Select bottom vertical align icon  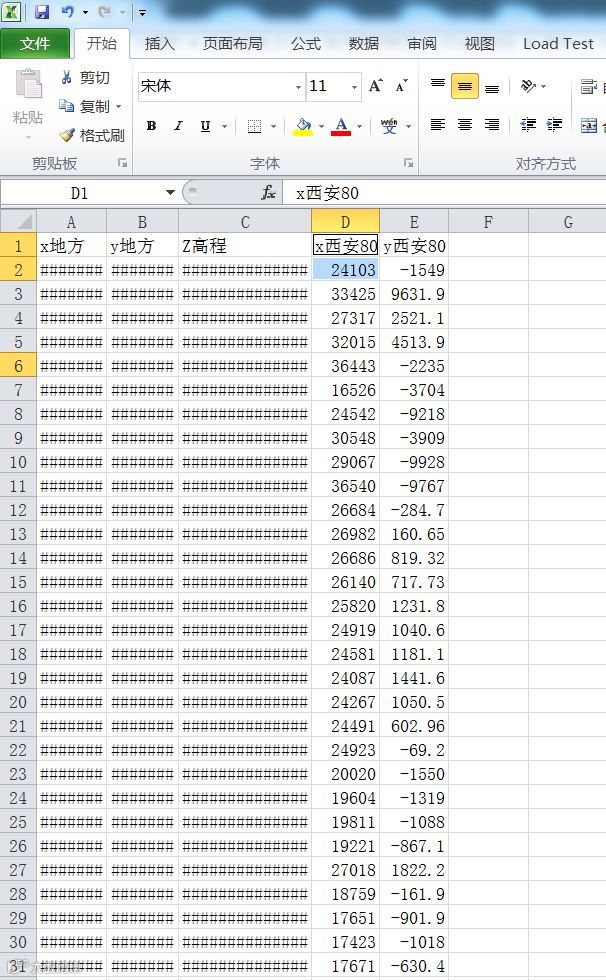[x=492, y=87]
